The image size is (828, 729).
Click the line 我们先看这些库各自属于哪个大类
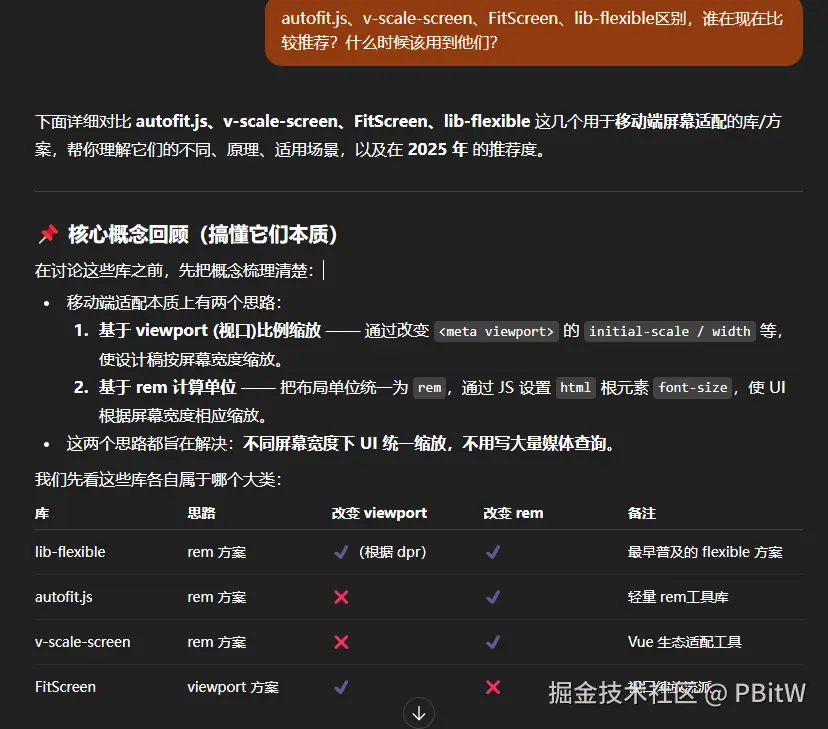pos(158,479)
